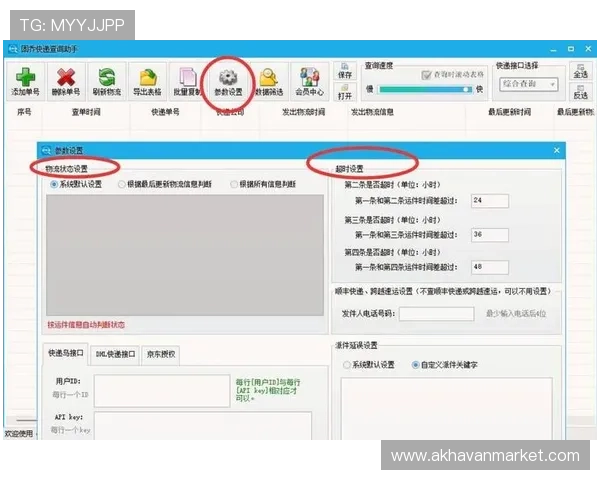Click the 发出物流时间 column header

303,112
